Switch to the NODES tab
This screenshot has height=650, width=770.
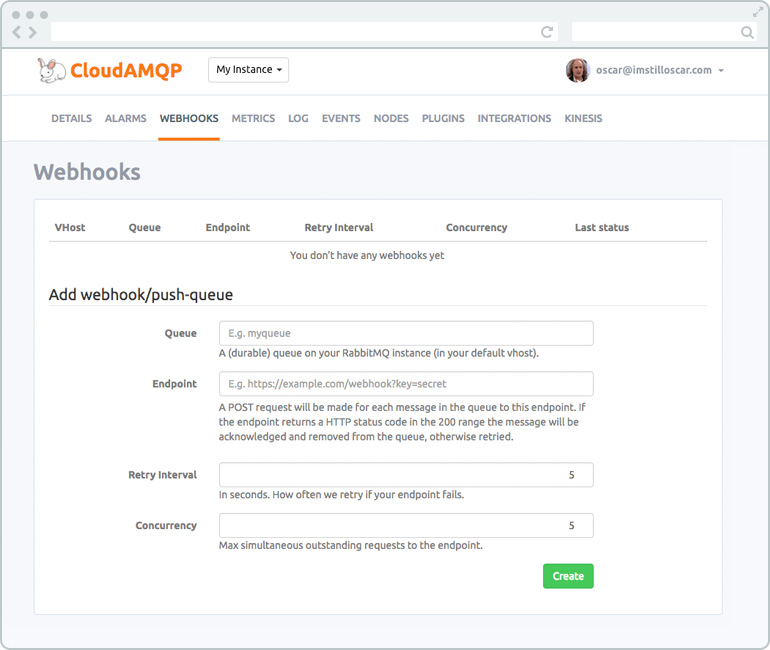391,118
